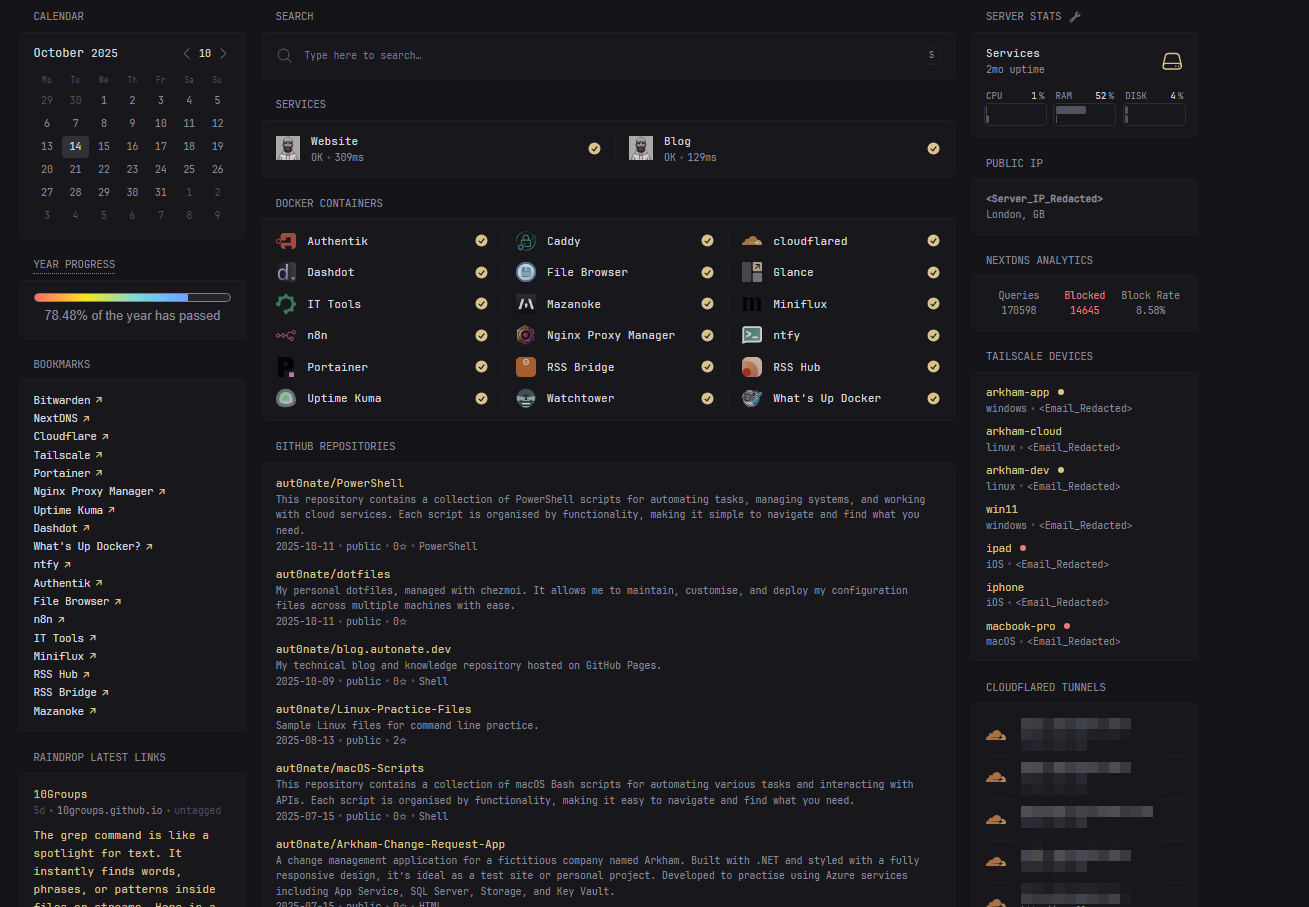Screen dimensions: 1309x907
Task: Click the Watchtower status check mark
Action: 707,398
